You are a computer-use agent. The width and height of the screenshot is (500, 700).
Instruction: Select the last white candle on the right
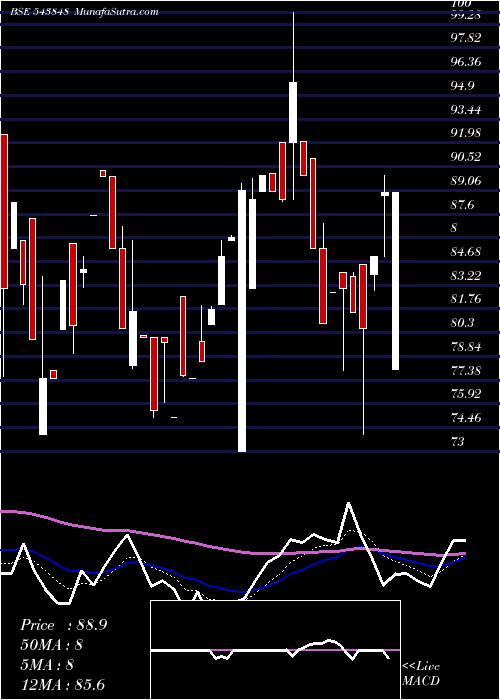click(x=396, y=281)
